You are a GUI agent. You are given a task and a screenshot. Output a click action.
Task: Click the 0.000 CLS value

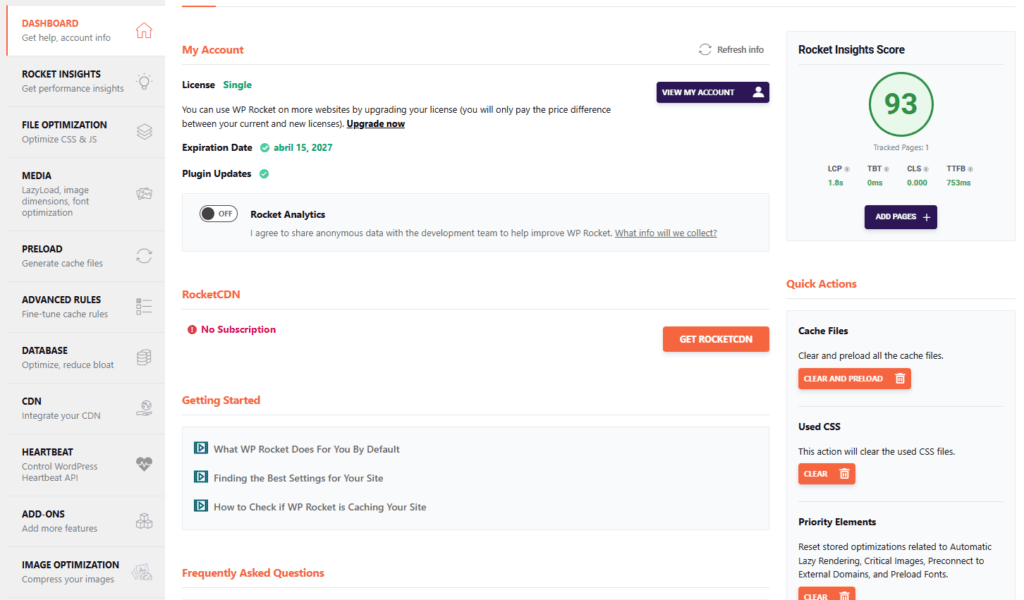[x=917, y=183]
